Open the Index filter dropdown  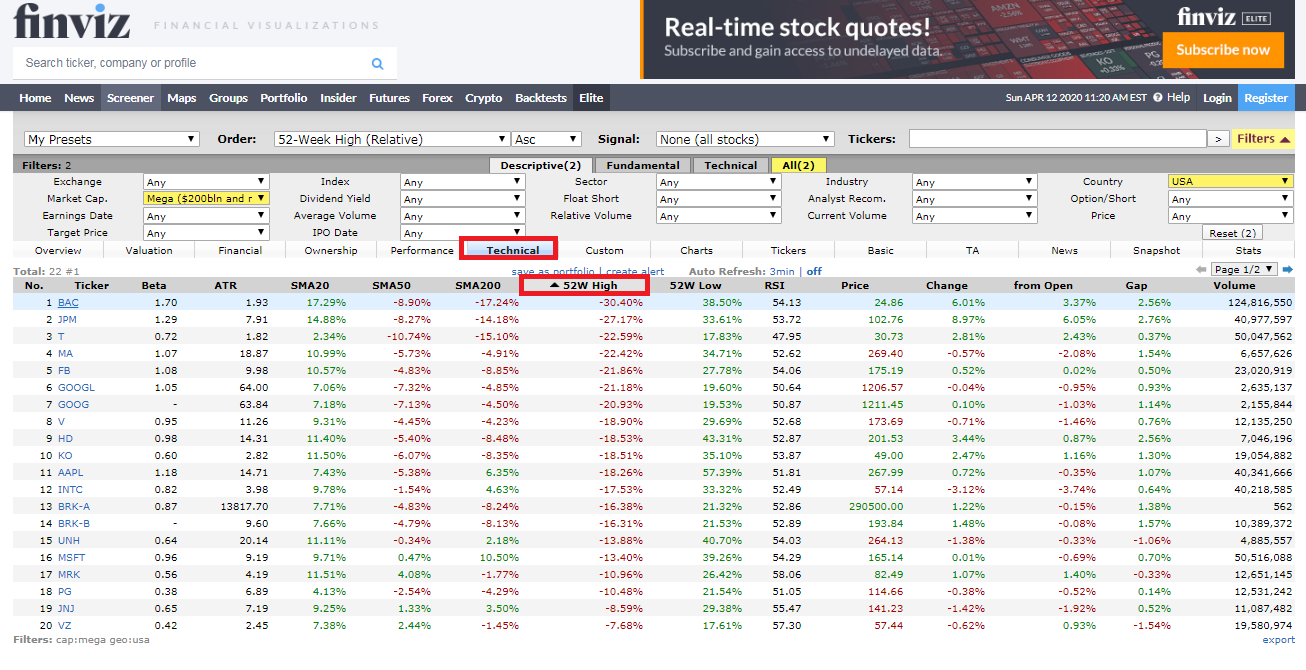coord(462,182)
